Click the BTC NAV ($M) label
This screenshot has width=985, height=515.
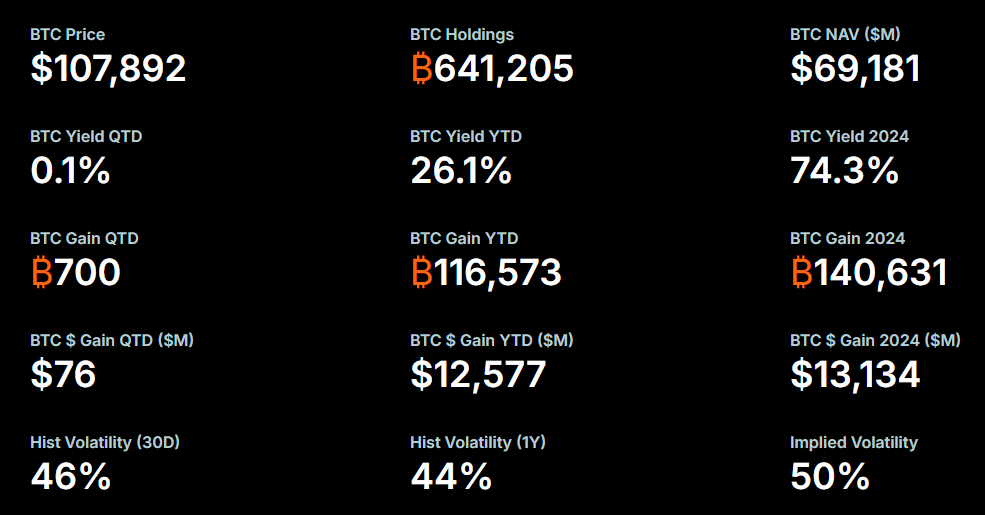click(x=845, y=35)
